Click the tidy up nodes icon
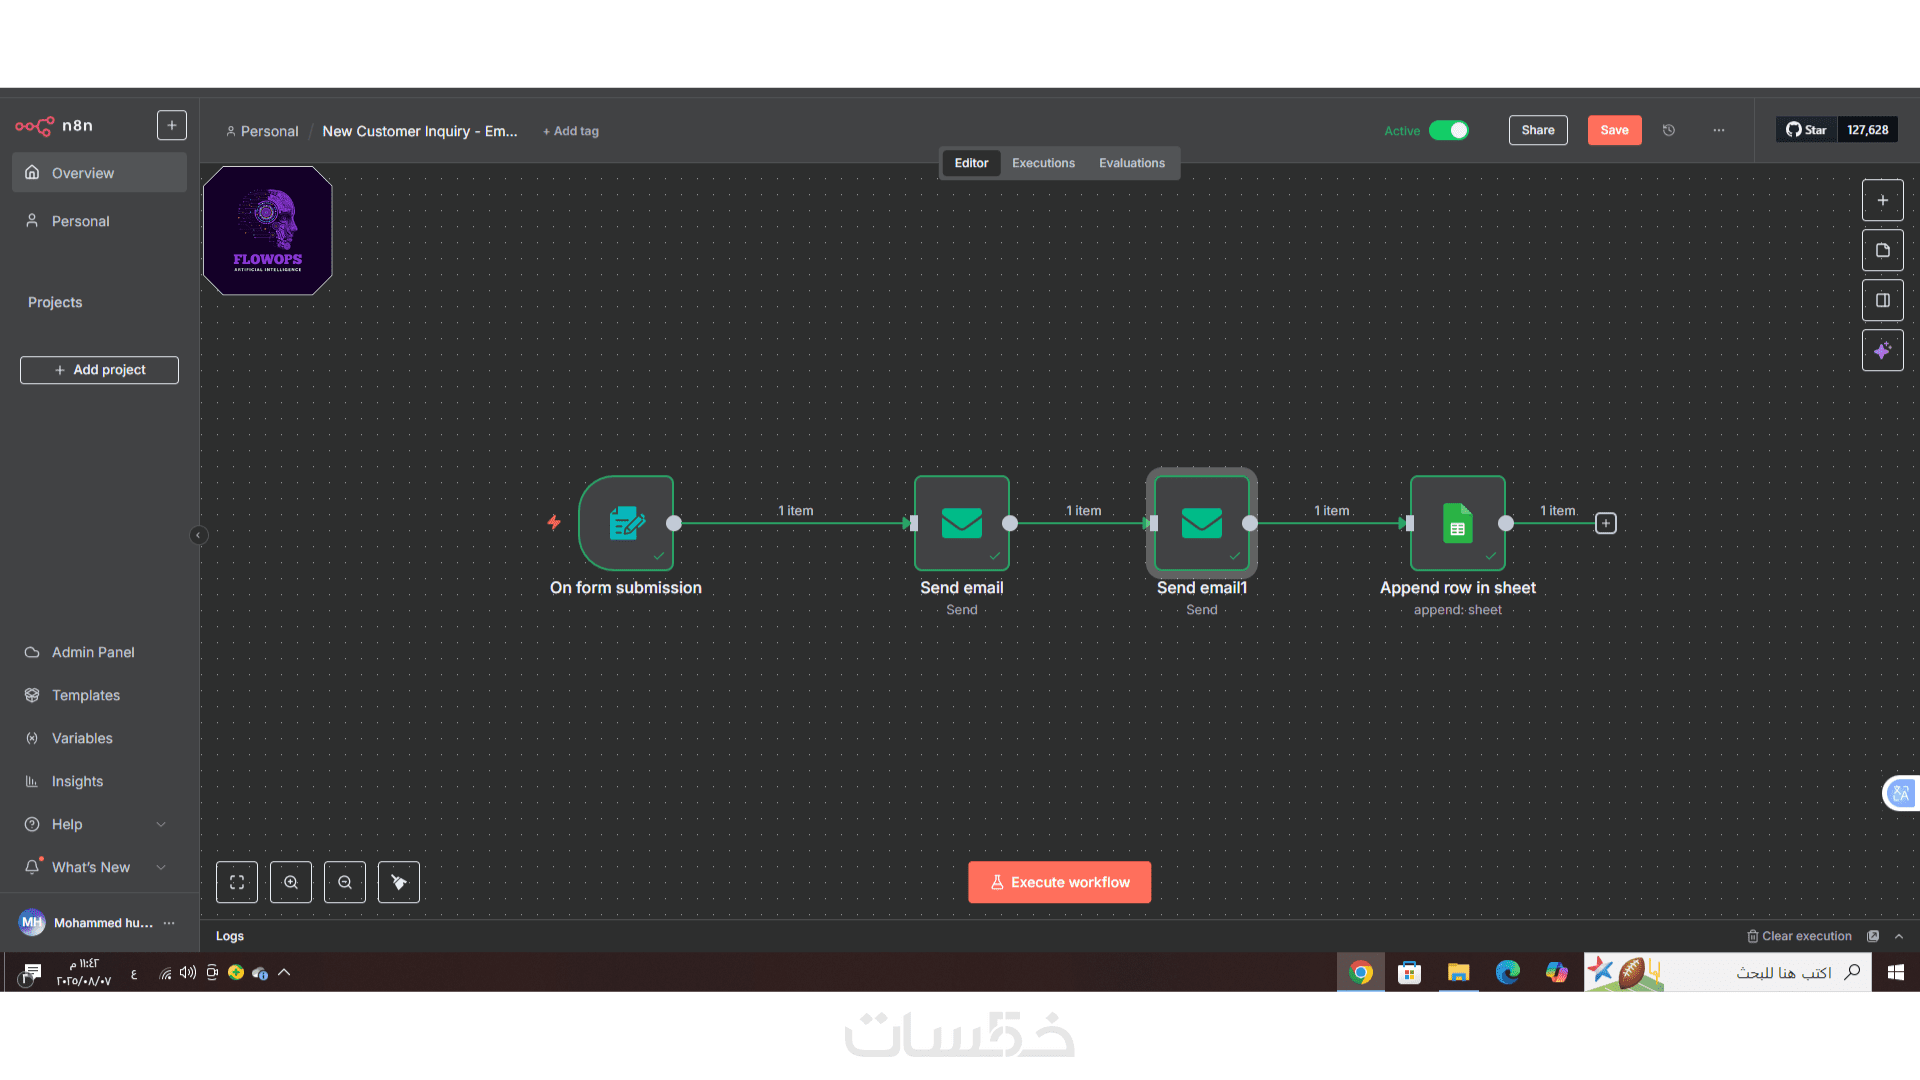Image resolution: width=1920 pixels, height=1080 pixels. tap(399, 882)
